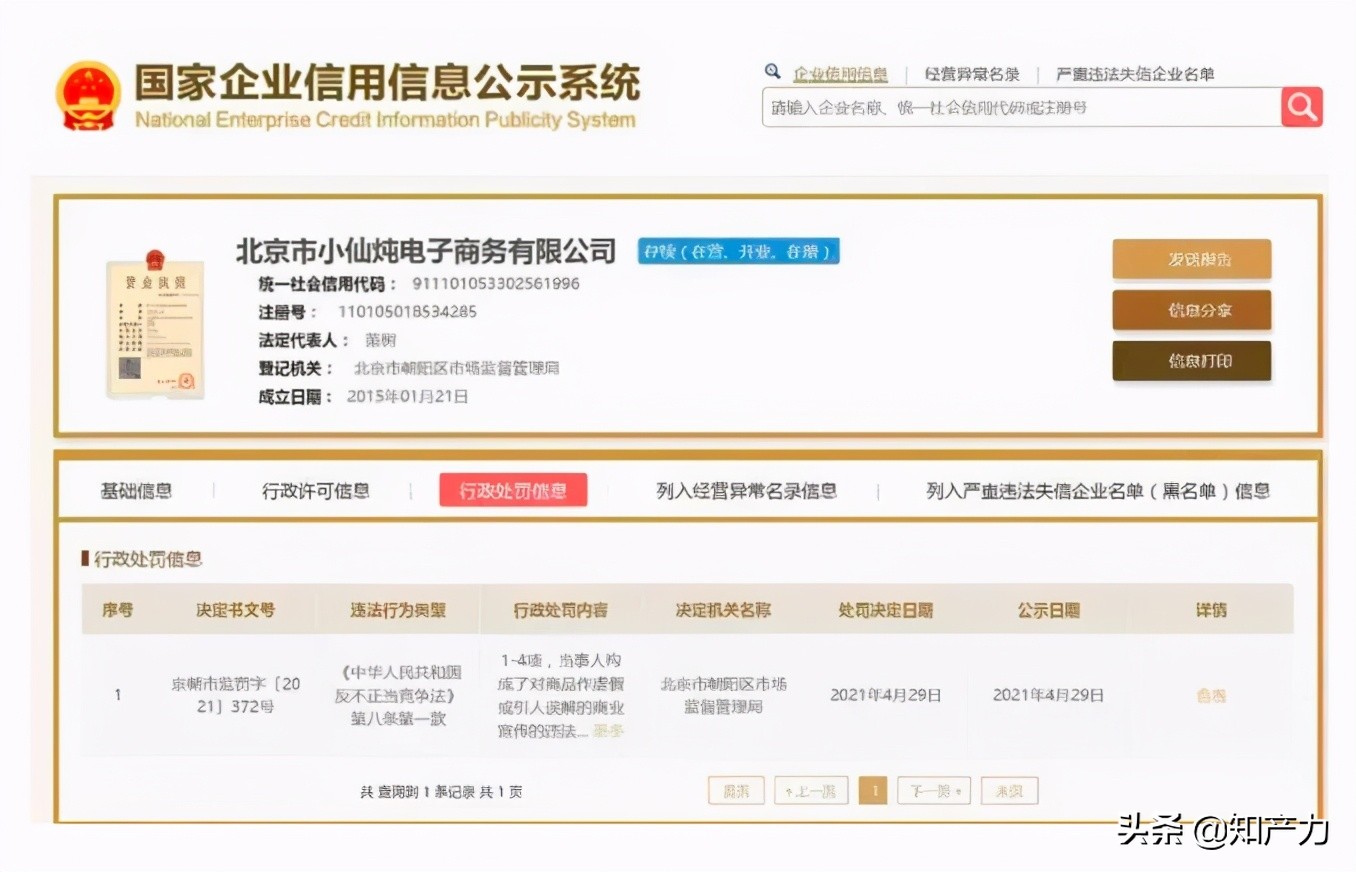
Task: Click the 信息打印 button
Action: 1192,361
